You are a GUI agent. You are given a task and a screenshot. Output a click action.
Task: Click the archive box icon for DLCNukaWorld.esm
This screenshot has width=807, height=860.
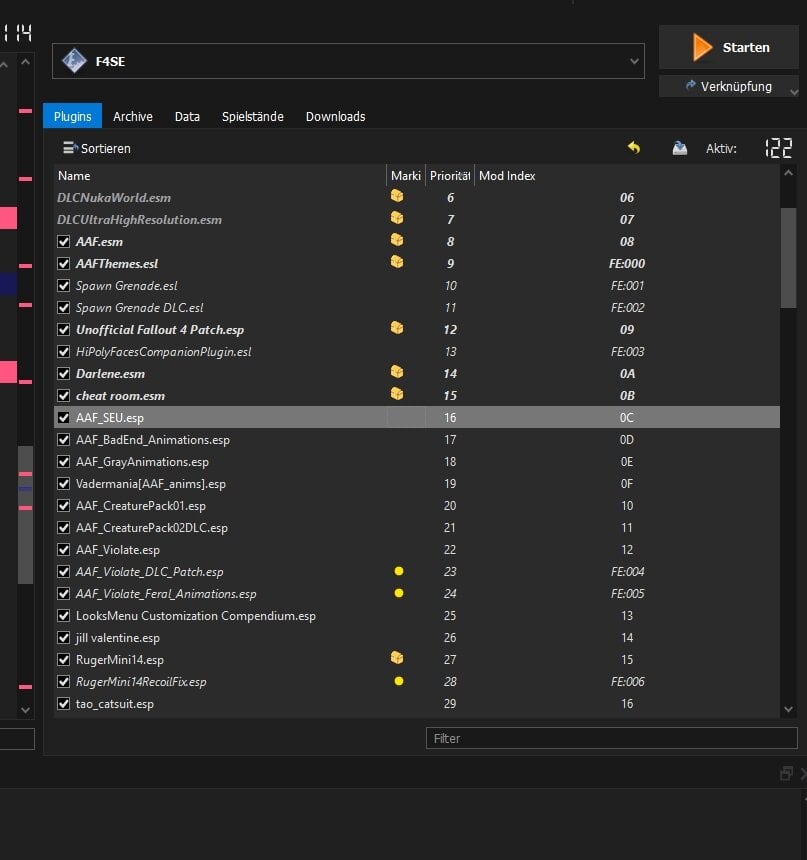pyautogui.click(x=397, y=196)
